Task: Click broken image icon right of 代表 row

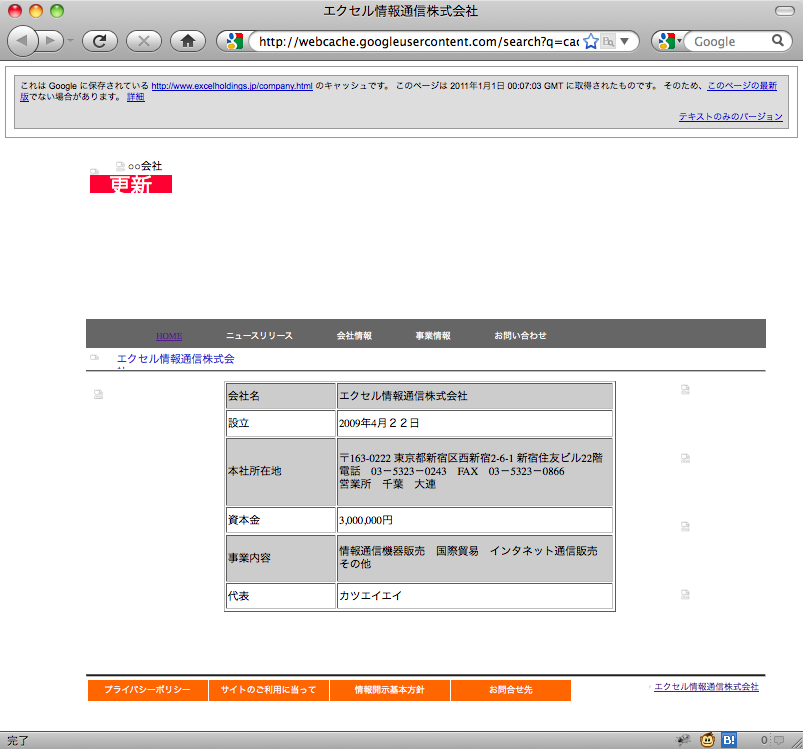Action: [685, 594]
